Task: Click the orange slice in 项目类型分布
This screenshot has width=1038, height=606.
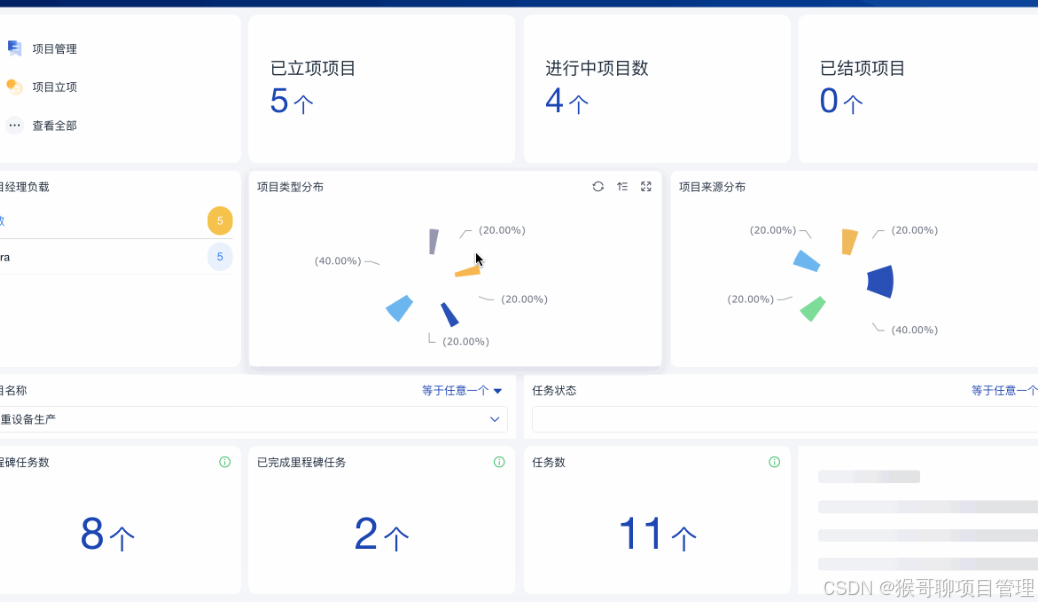Action: pyautogui.click(x=468, y=271)
